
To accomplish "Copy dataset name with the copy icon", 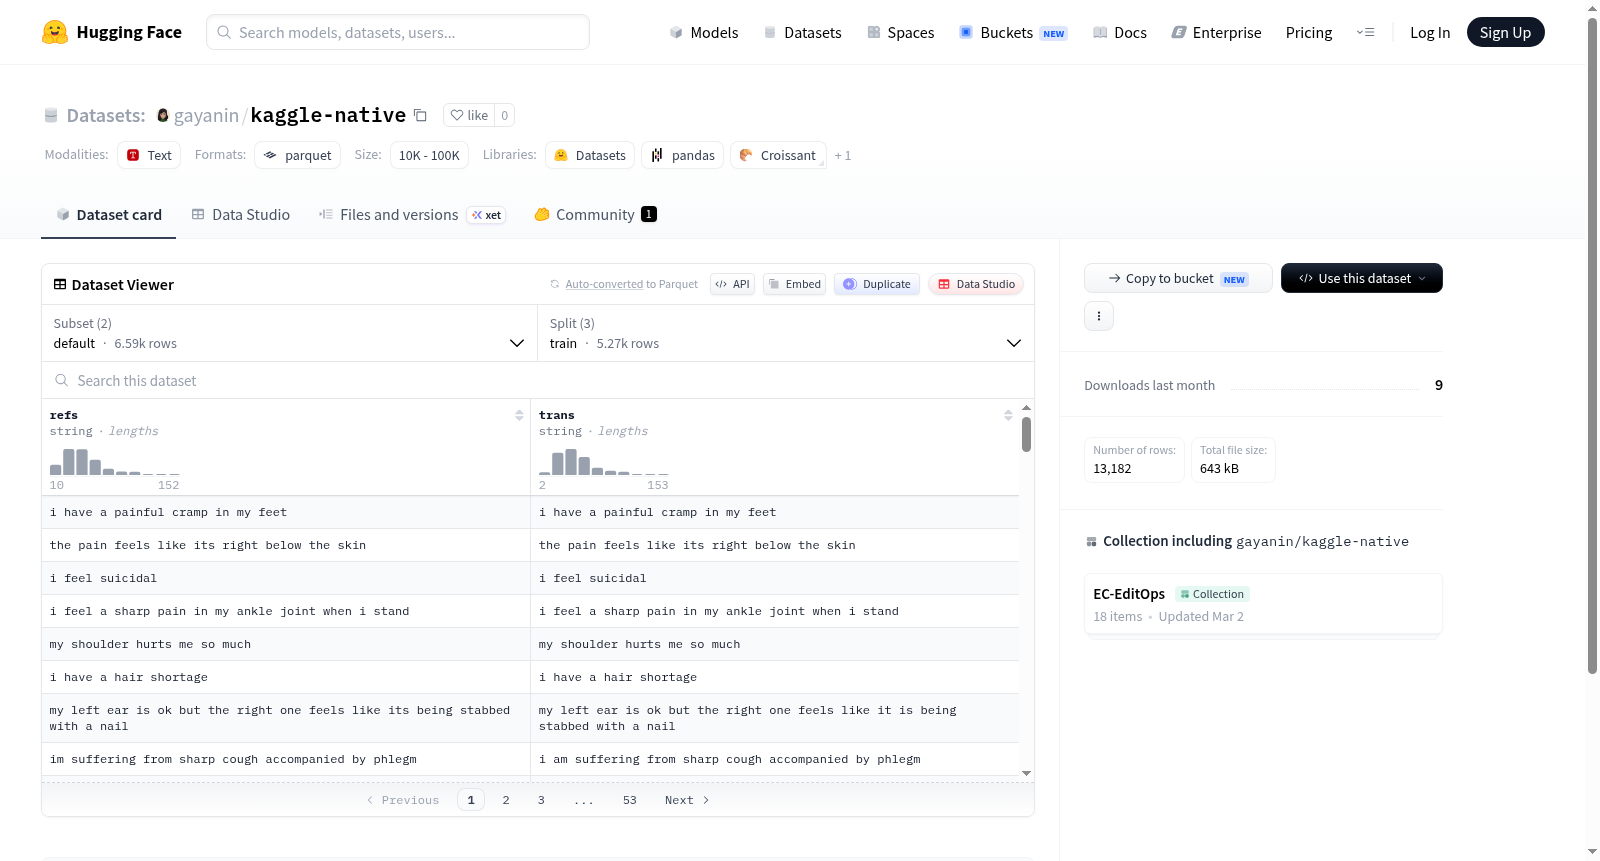I will 421,115.
